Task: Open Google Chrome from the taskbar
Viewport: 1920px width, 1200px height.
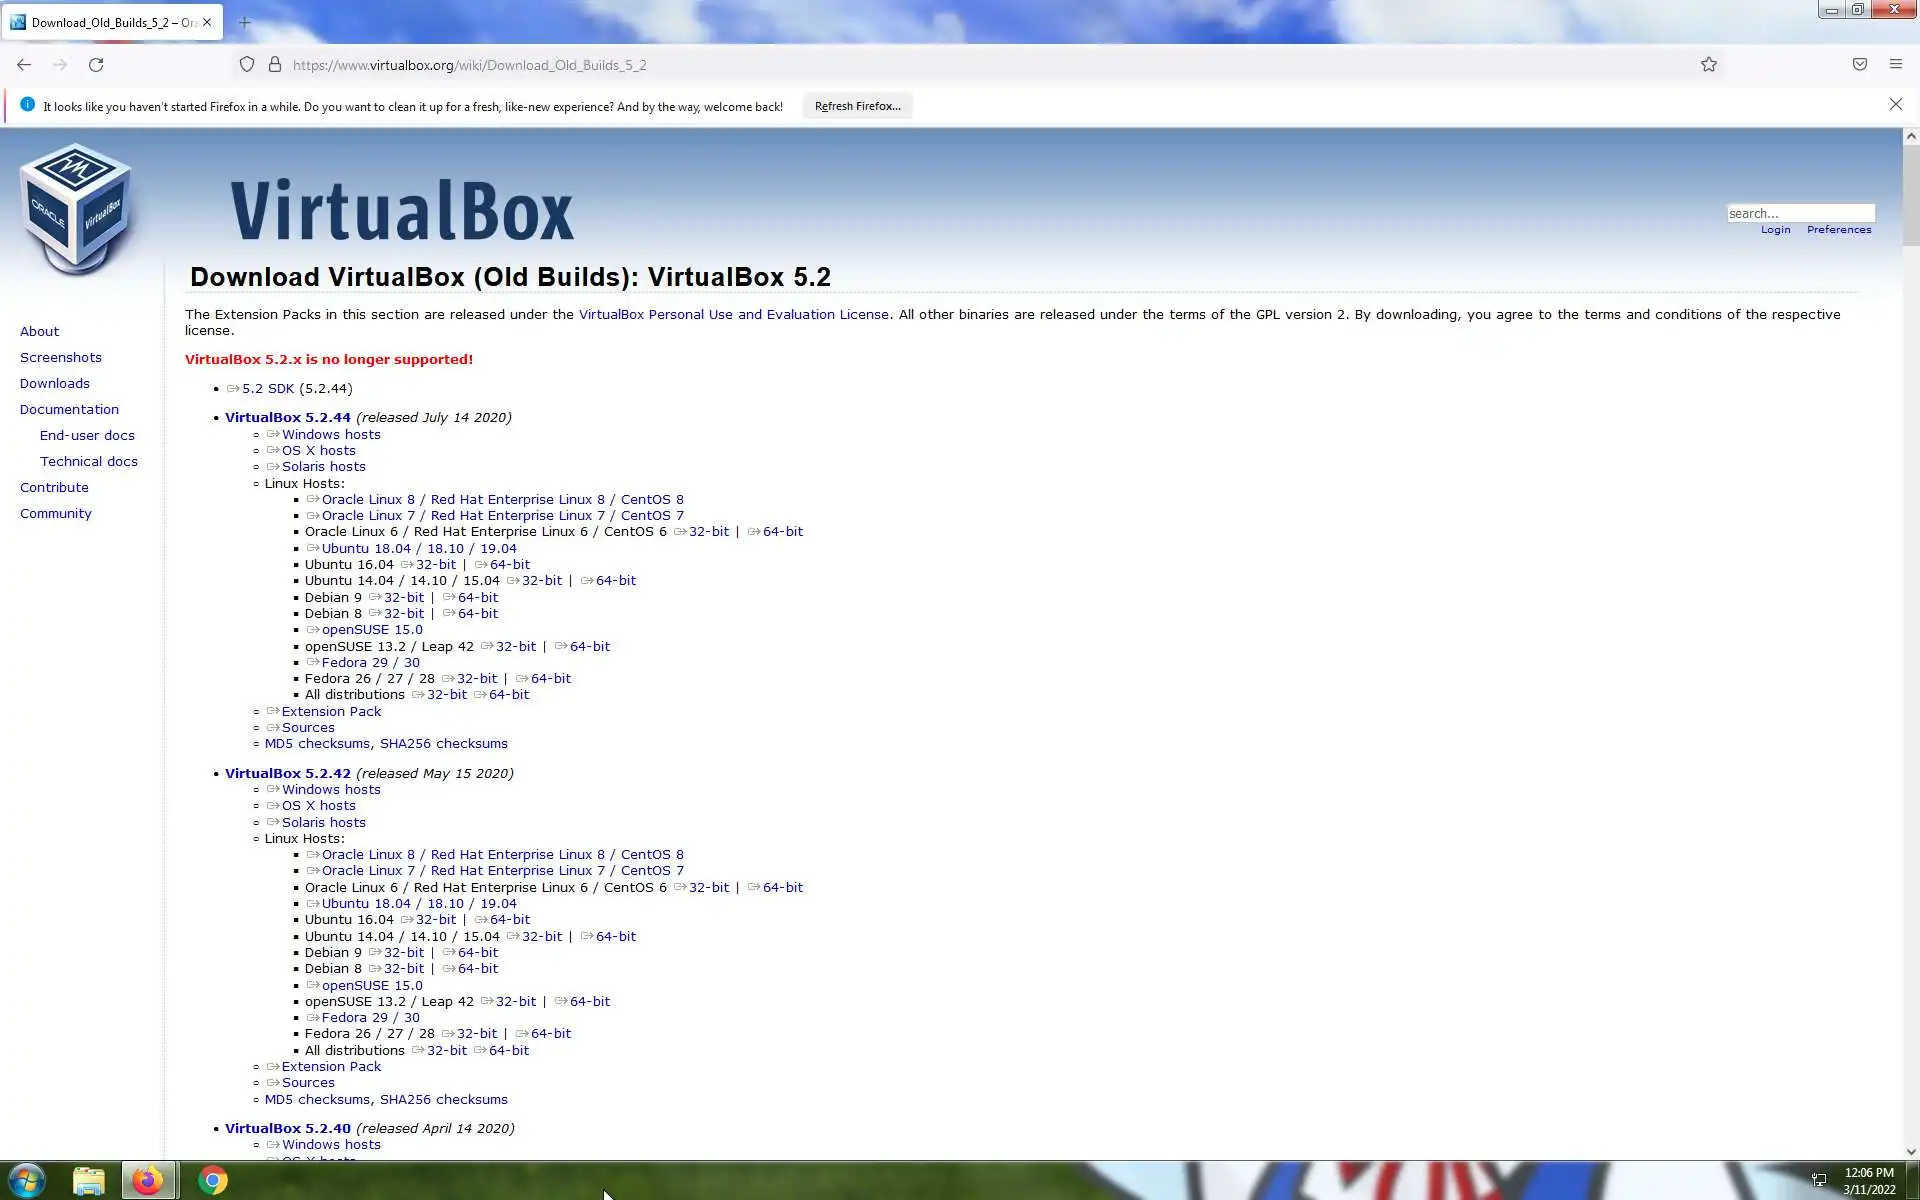Action: coord(212,1180)
